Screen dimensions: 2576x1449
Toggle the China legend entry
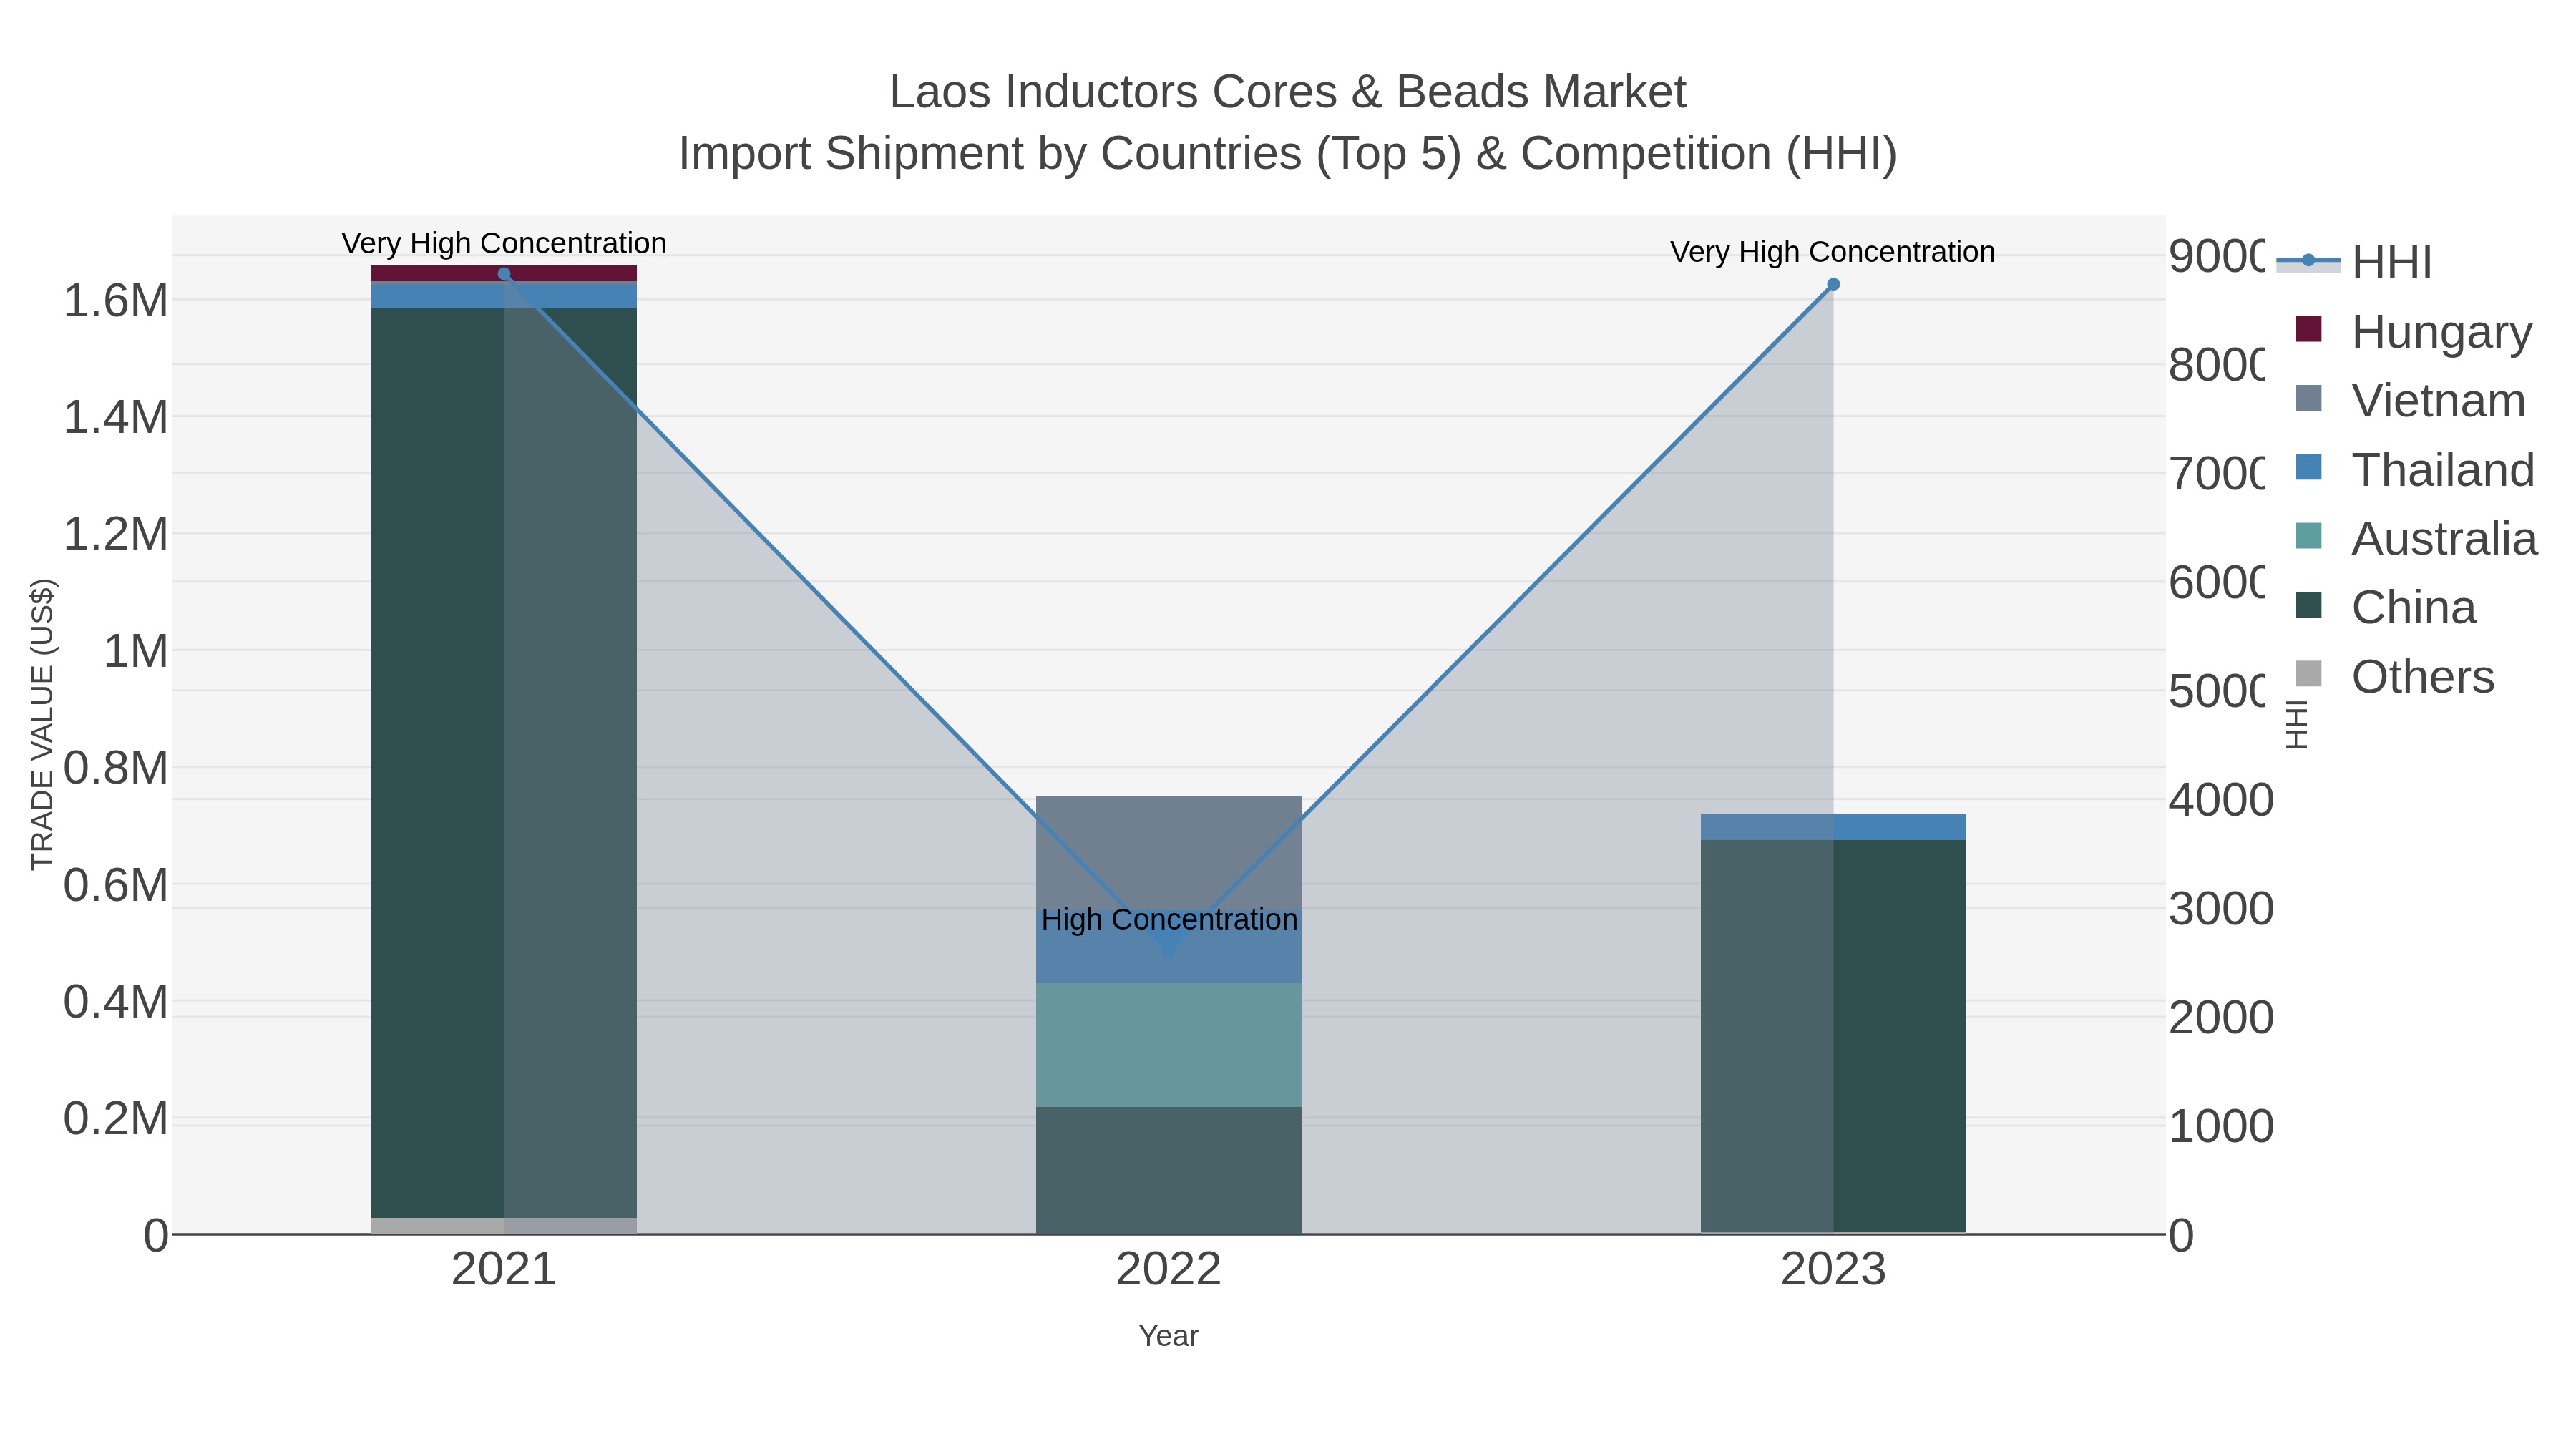[2385, 607]
